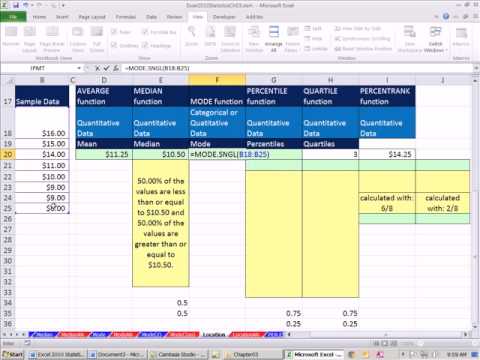Open Document3 taskbar window
The image size is (480, 360).
point(118,354)
